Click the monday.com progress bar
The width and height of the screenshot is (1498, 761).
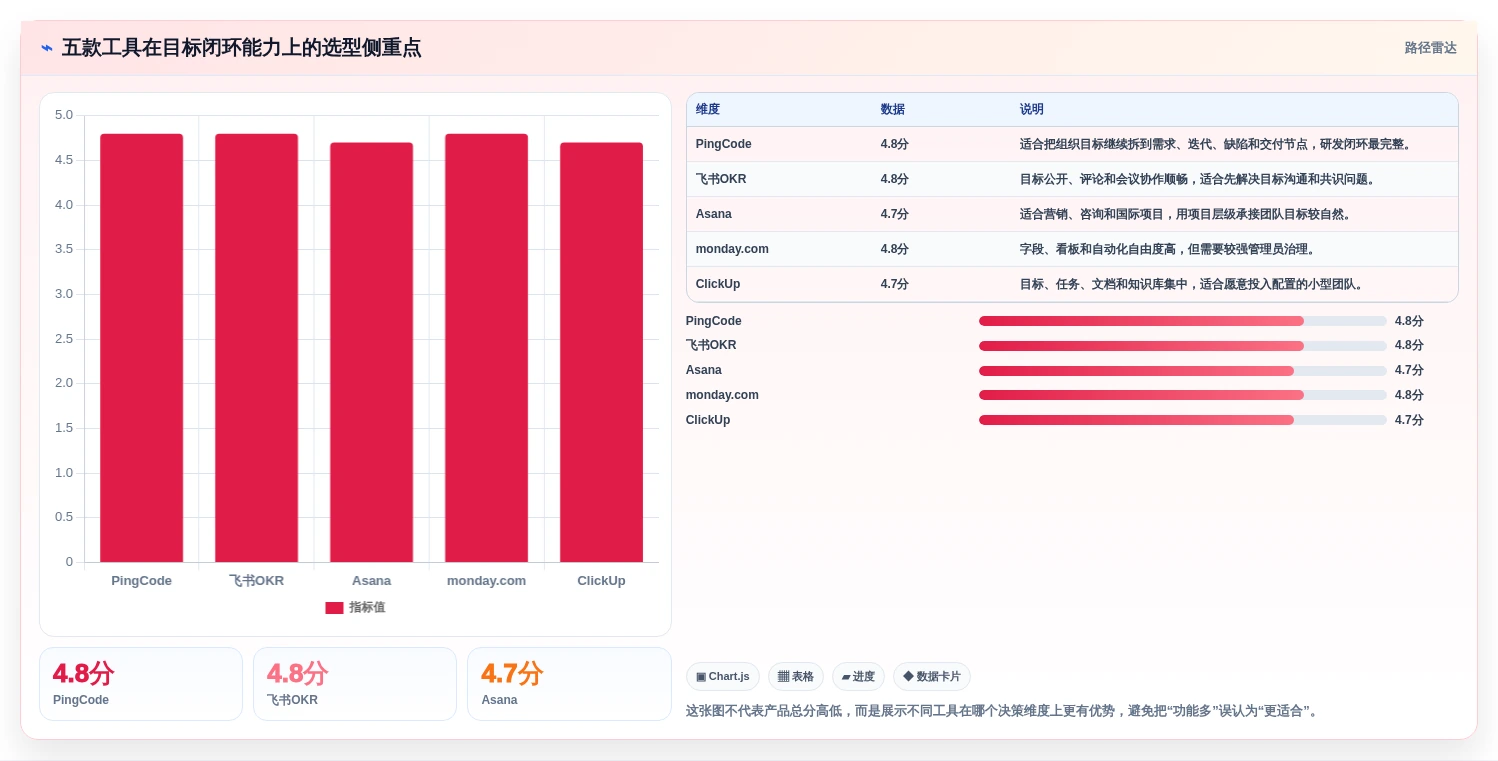(1182, 395)
